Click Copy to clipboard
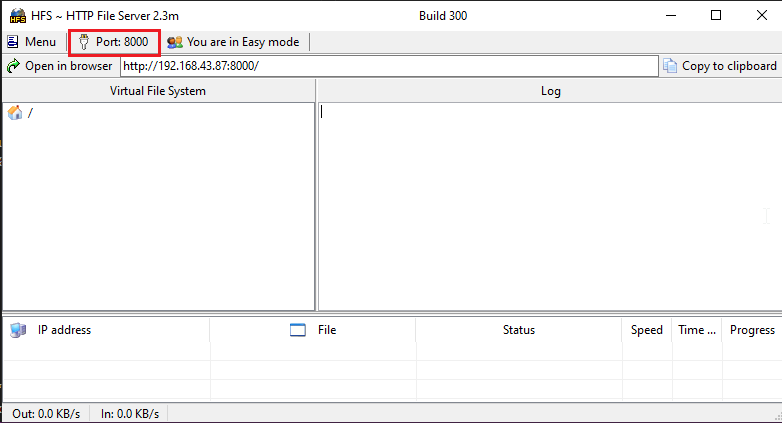The width and height of the screenshot is (782, 423). click(x=720, y=66)
